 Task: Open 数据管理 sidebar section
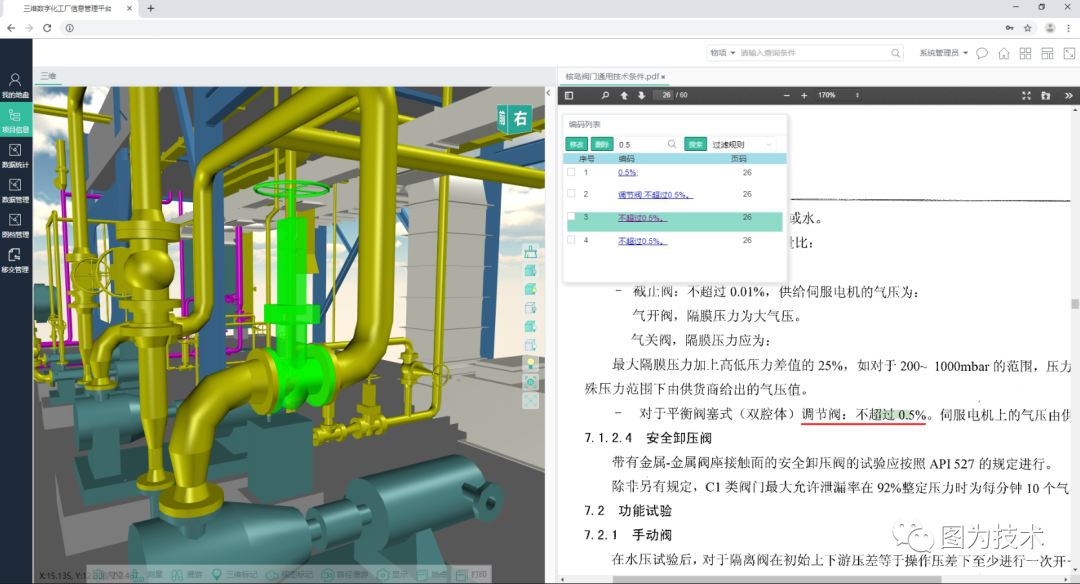15,190
